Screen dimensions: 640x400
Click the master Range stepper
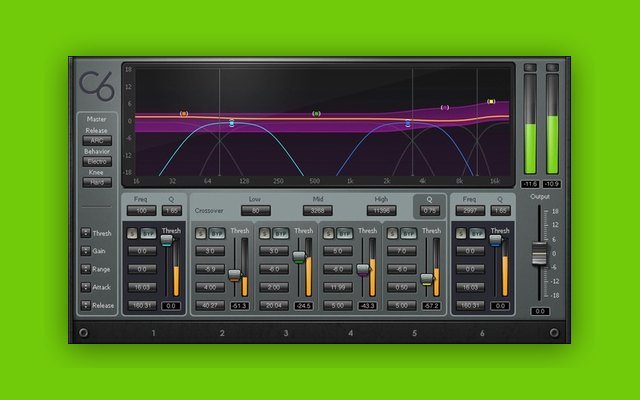point(85,269)
